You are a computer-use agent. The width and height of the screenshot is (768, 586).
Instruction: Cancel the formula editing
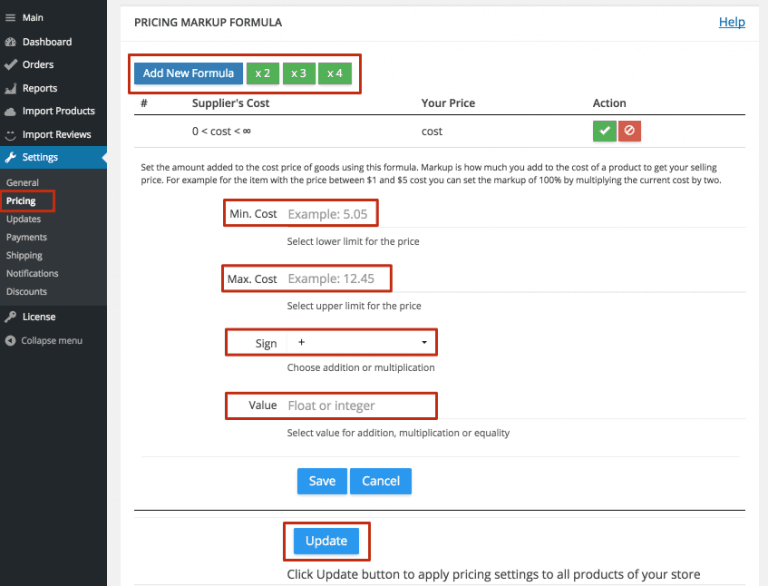coord(381,481)
